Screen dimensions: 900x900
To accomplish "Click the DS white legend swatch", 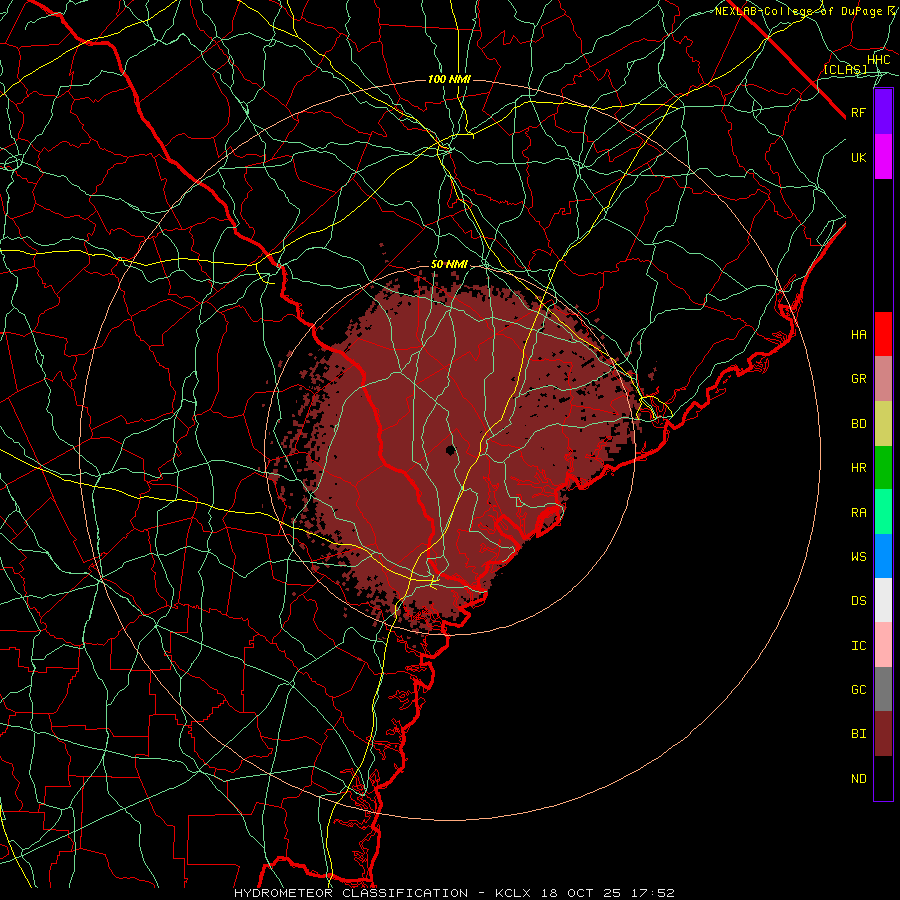I will click(x=883, y=600).
